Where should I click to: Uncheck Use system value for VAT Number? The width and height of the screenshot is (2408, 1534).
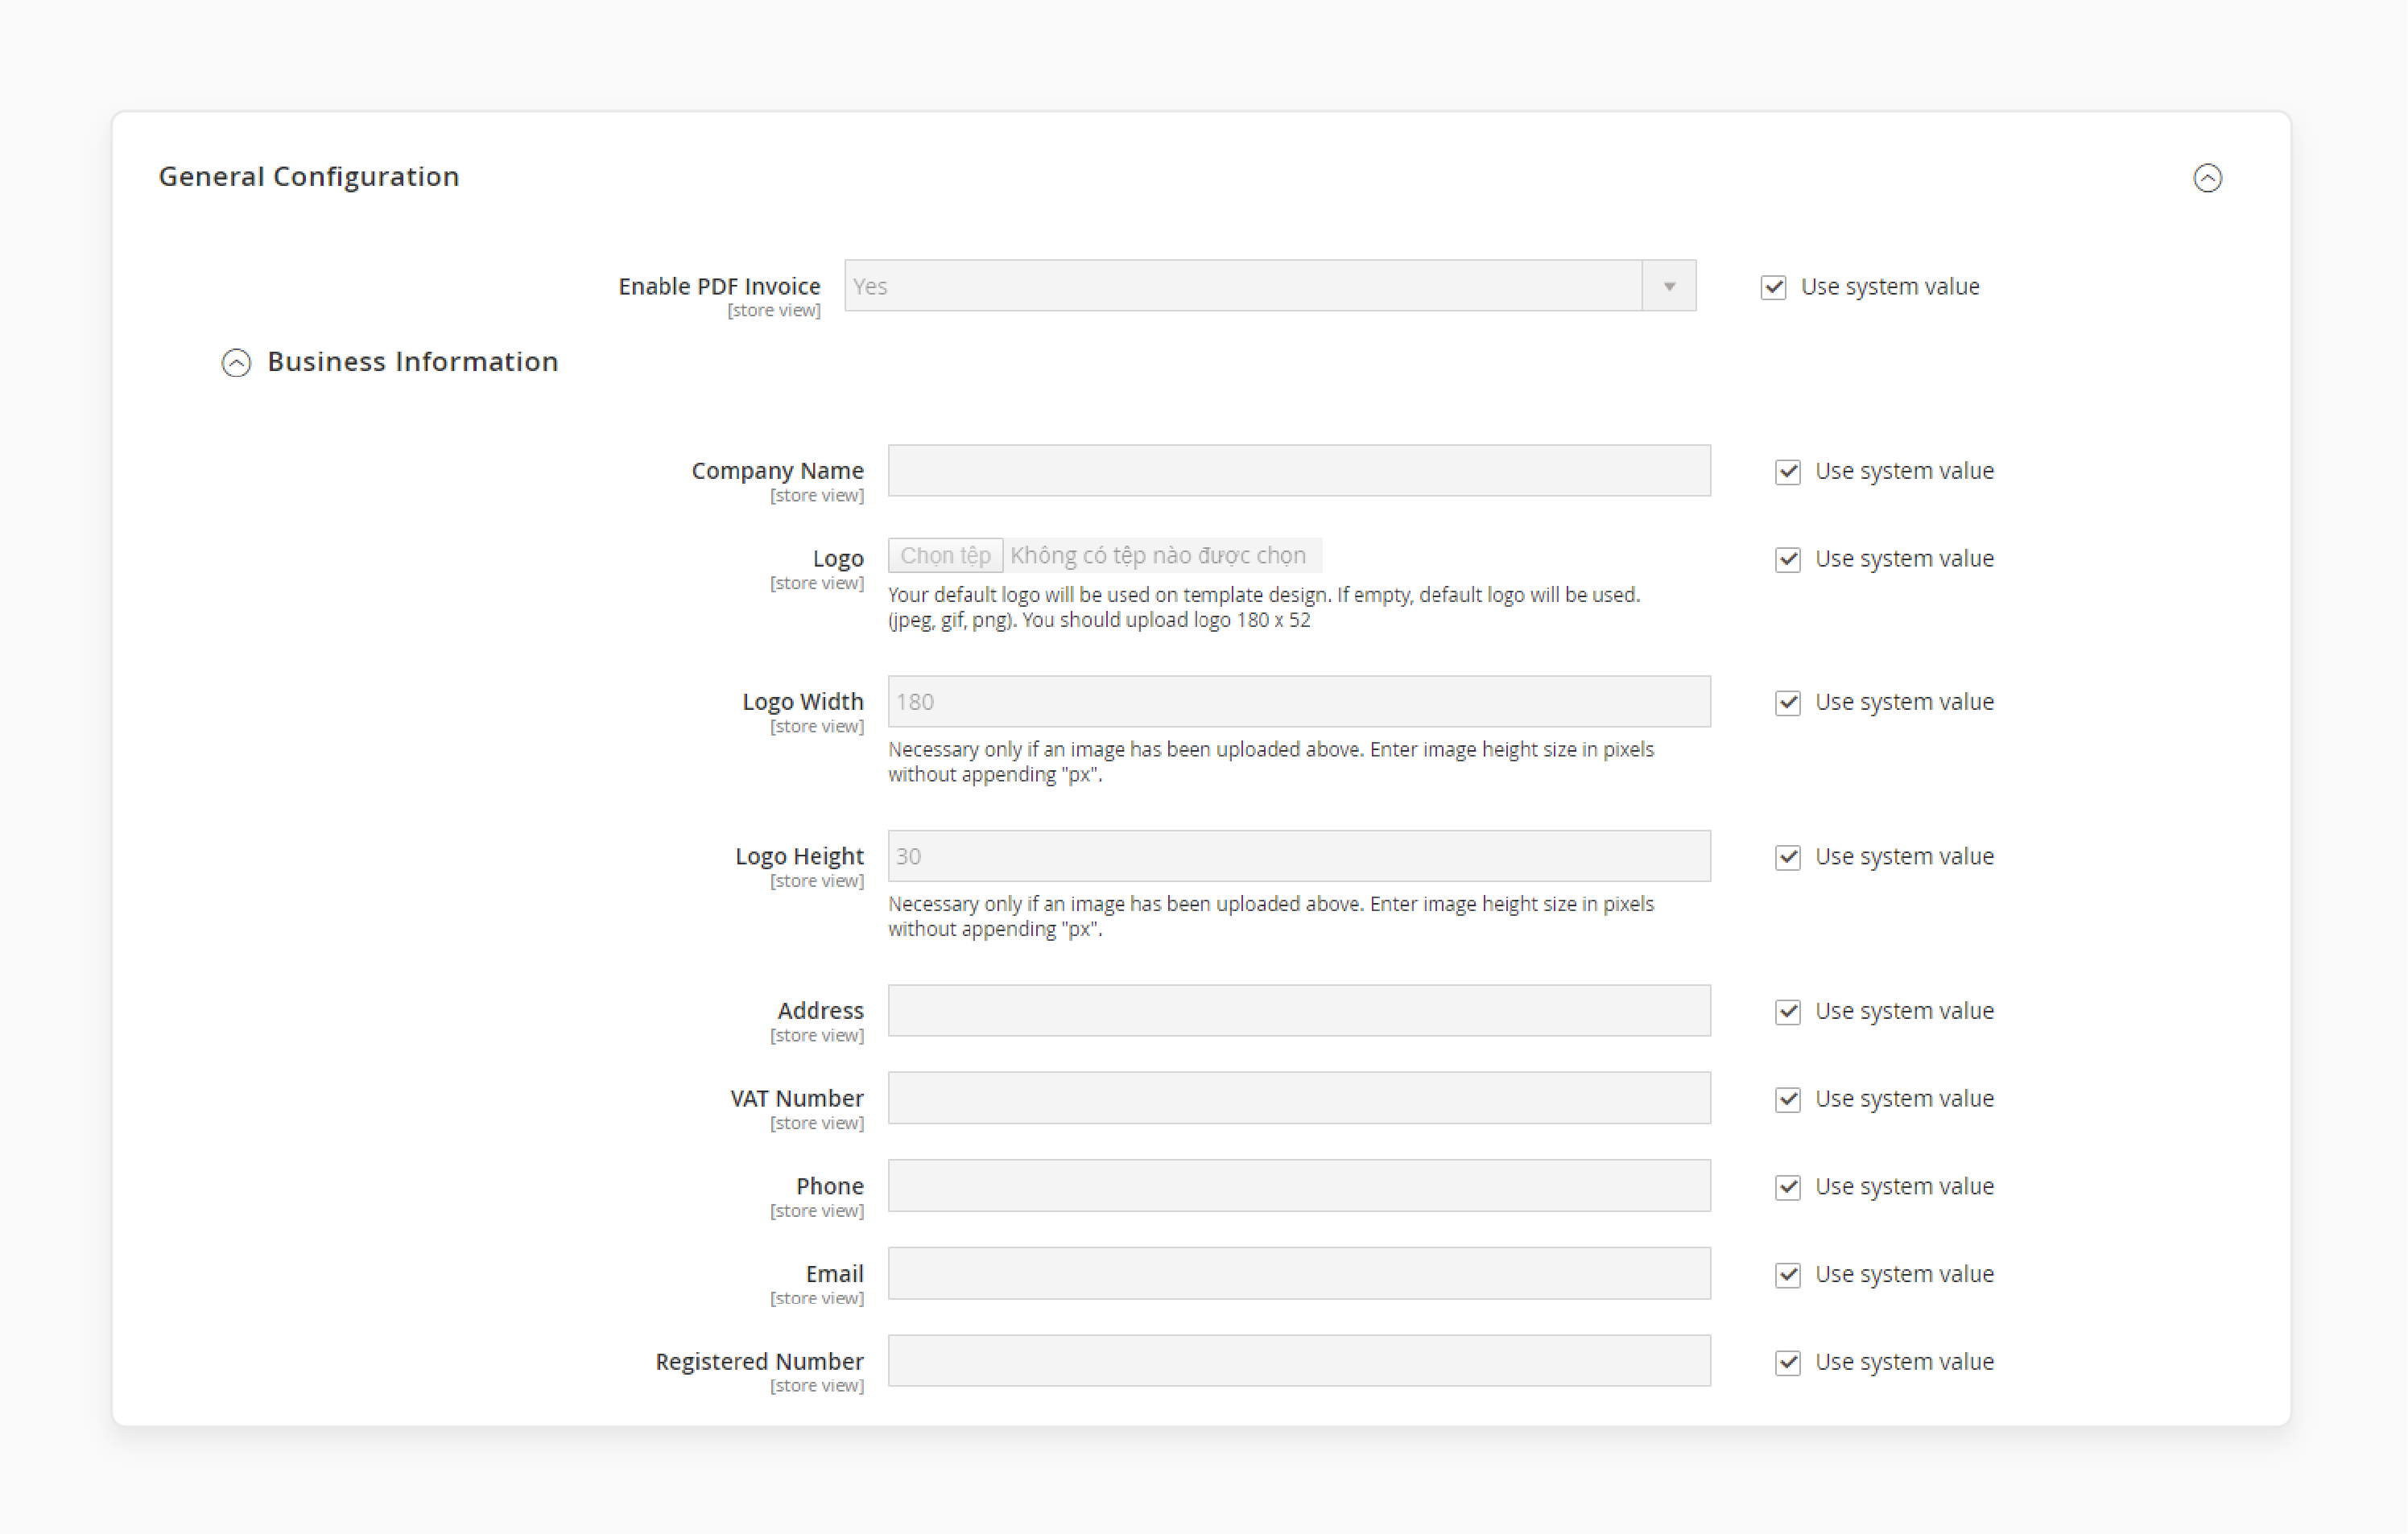(1787, 1099)
